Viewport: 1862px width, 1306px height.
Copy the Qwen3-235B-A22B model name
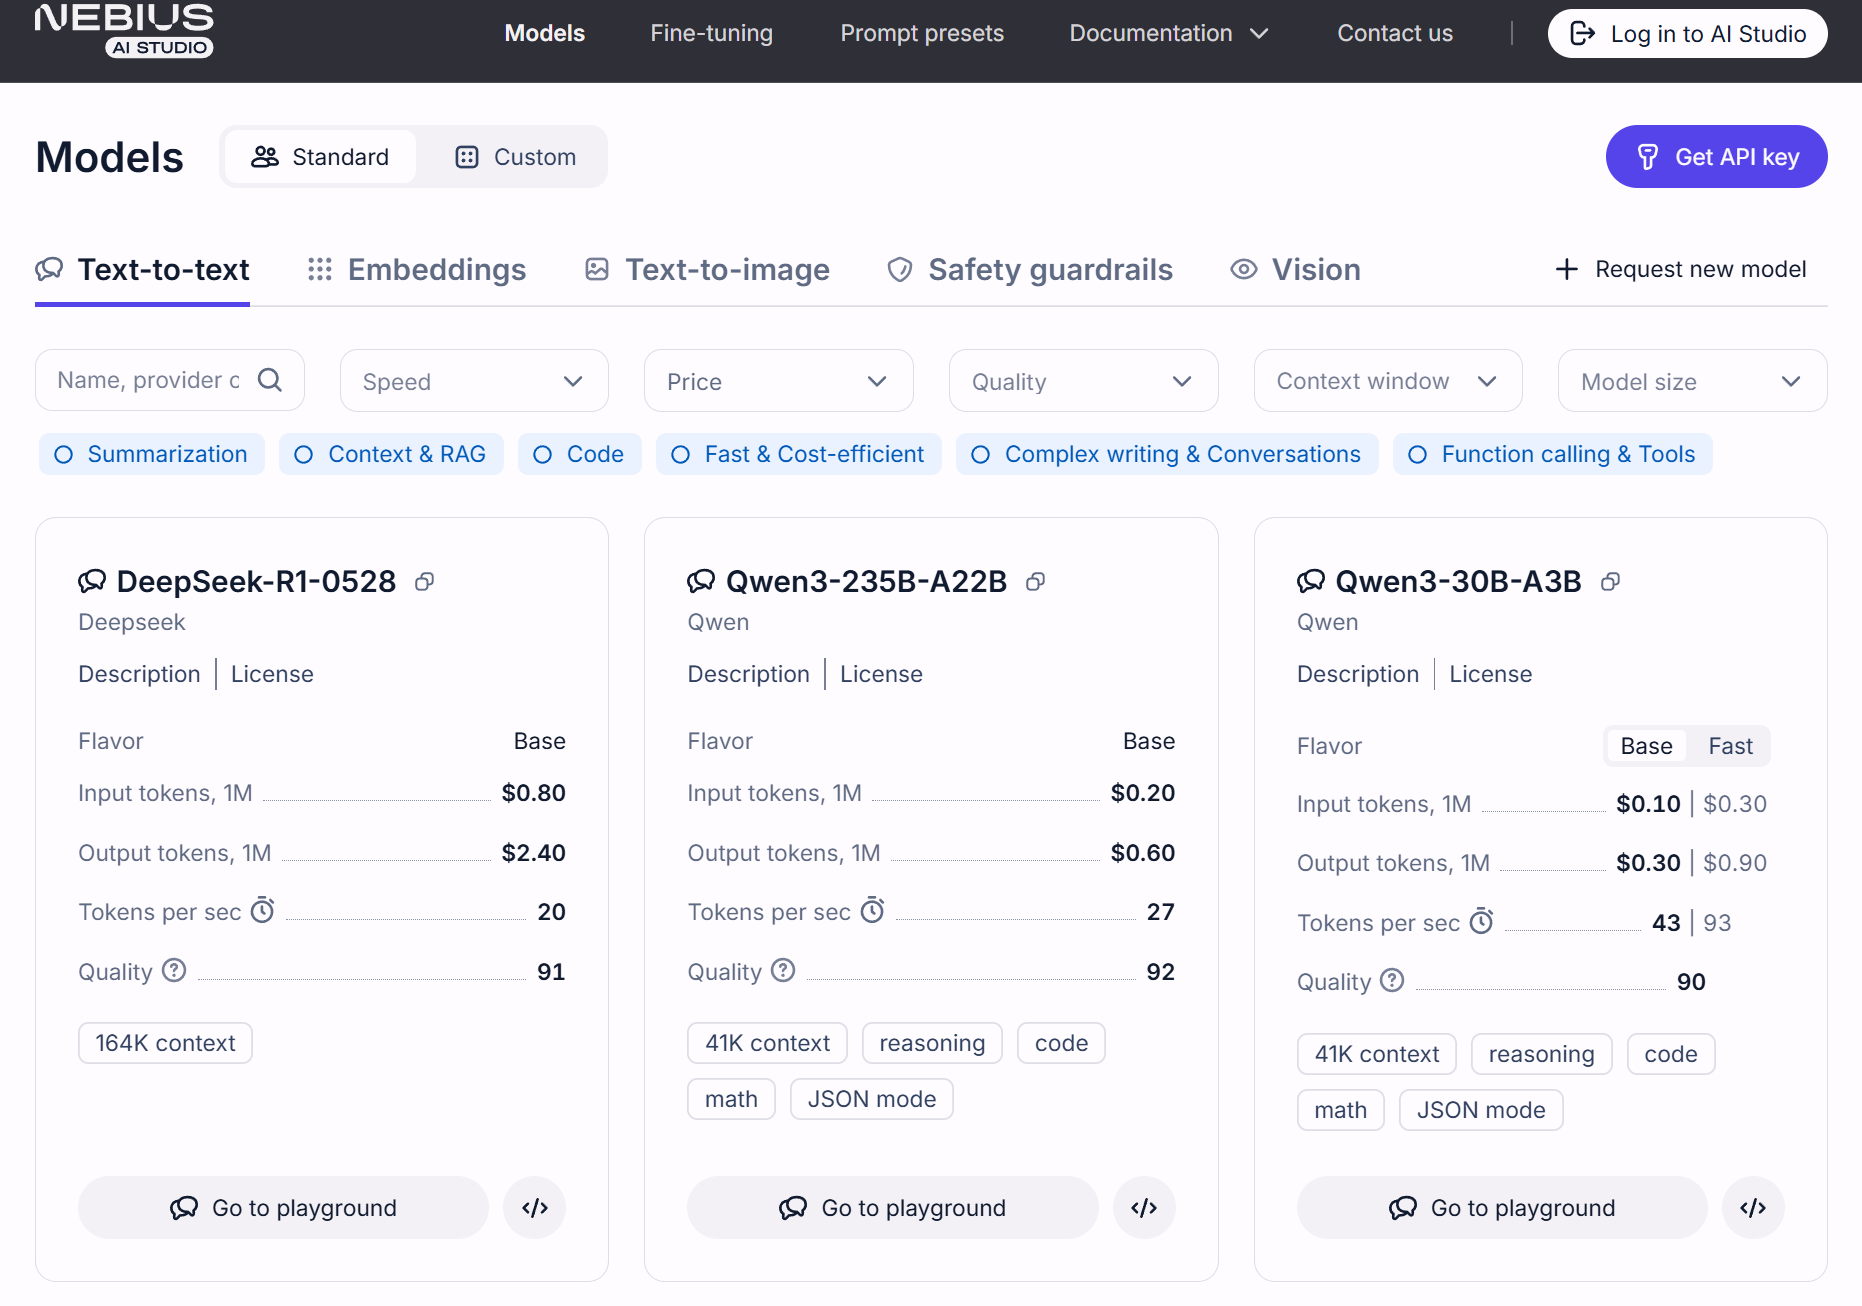tap(1036, 582)
